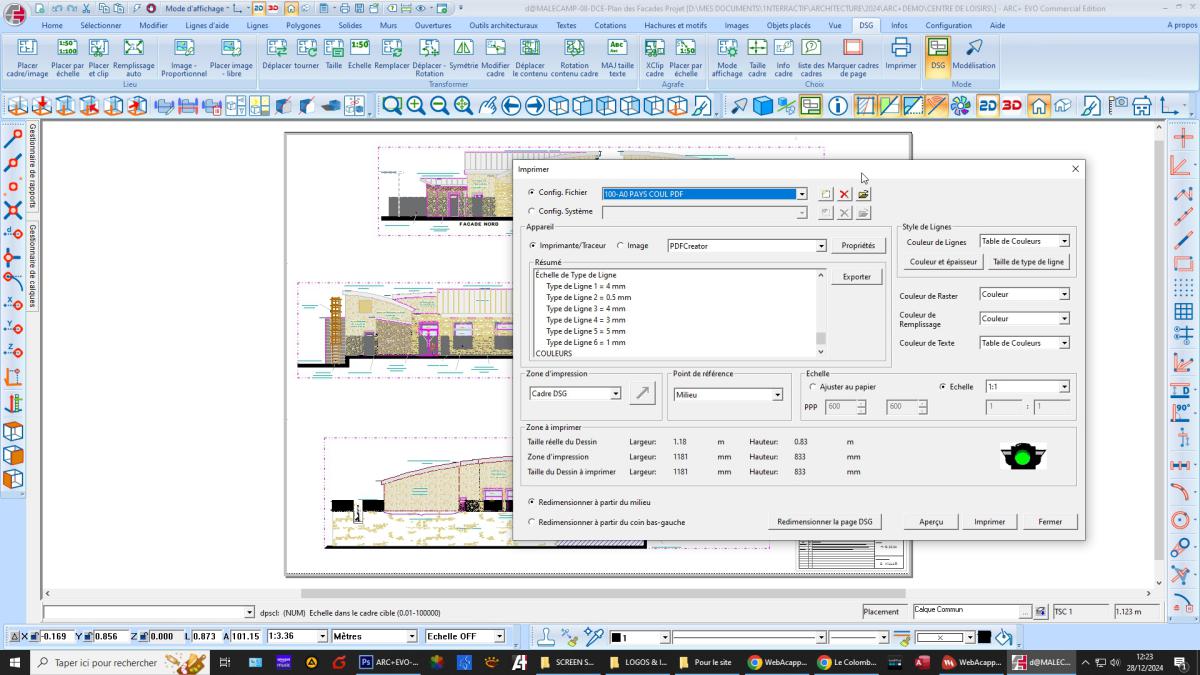Viewport: 1200px width, 675px height.
Task: Click the Windows taskbar search box
Action: tap(105, 662)
